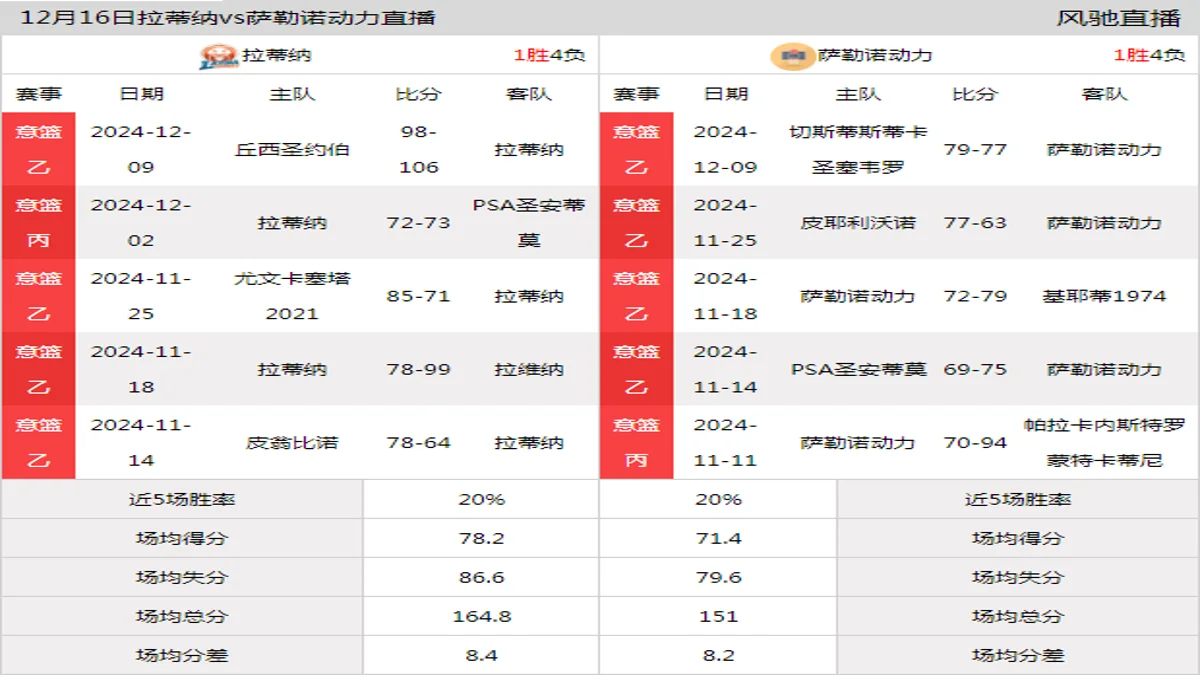Click the 85-71 score cell
Image resolution: width=1200 pixels, height=675 pixels.
(x=419, y=296)
